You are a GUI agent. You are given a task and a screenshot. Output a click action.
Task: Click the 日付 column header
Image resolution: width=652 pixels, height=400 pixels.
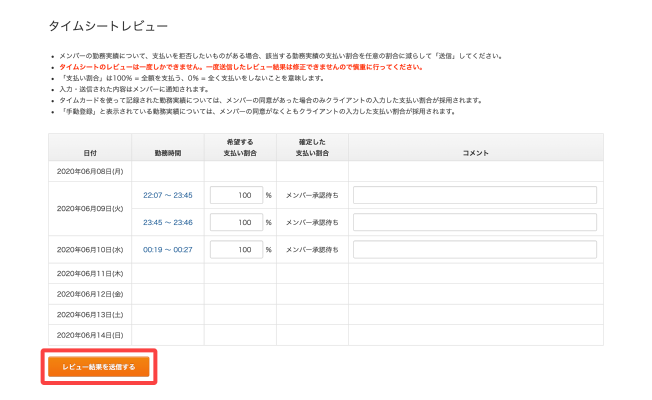click(90, 153)
